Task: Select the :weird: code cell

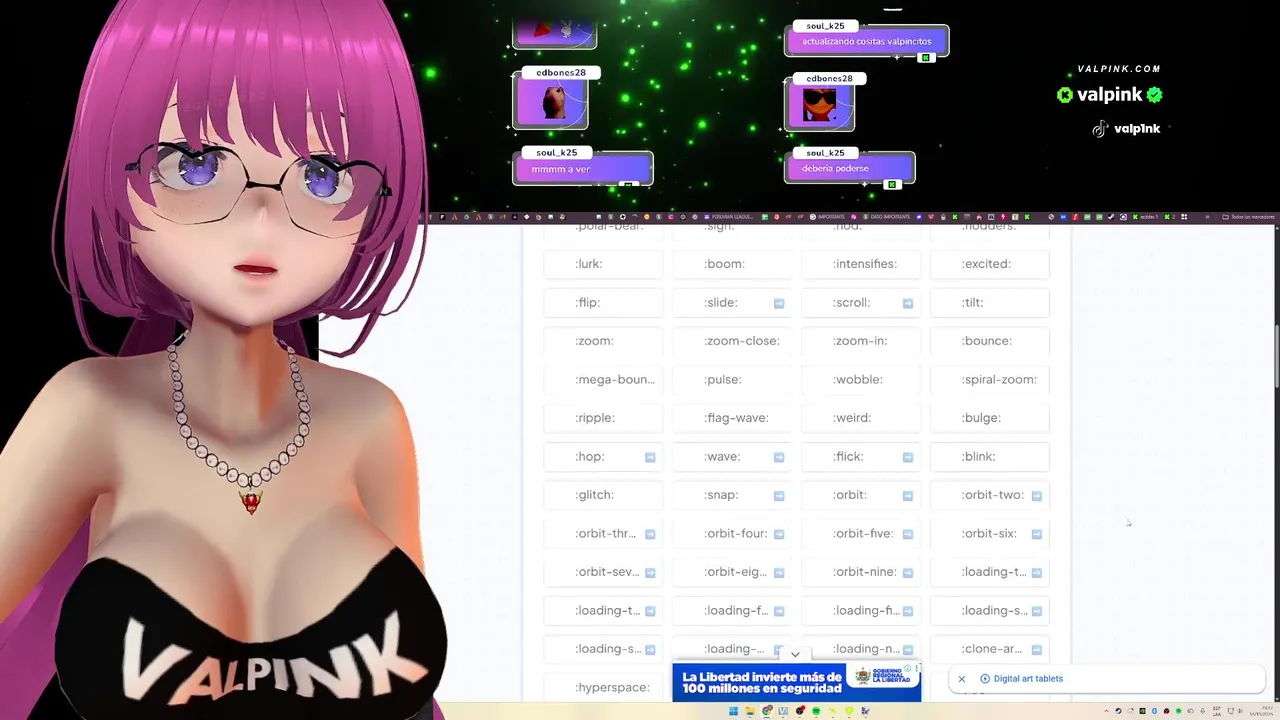Action: pos(861,418)
